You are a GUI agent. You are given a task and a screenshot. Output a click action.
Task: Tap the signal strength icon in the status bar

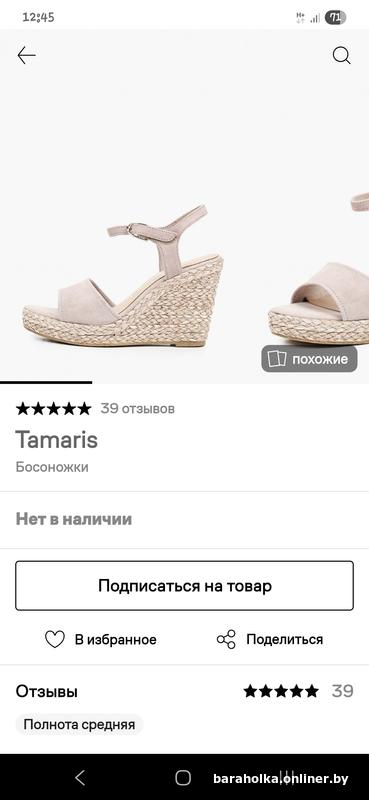click(315, 18)
